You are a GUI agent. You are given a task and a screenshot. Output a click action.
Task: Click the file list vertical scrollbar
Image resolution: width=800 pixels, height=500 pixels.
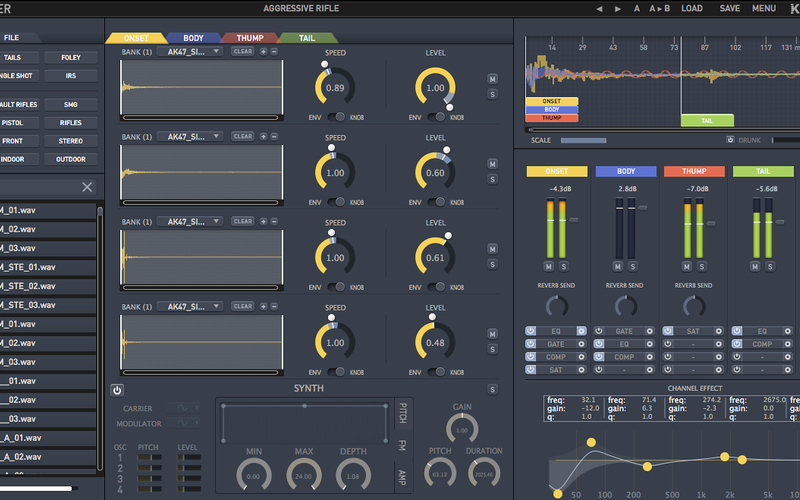(x=100, y=337)
